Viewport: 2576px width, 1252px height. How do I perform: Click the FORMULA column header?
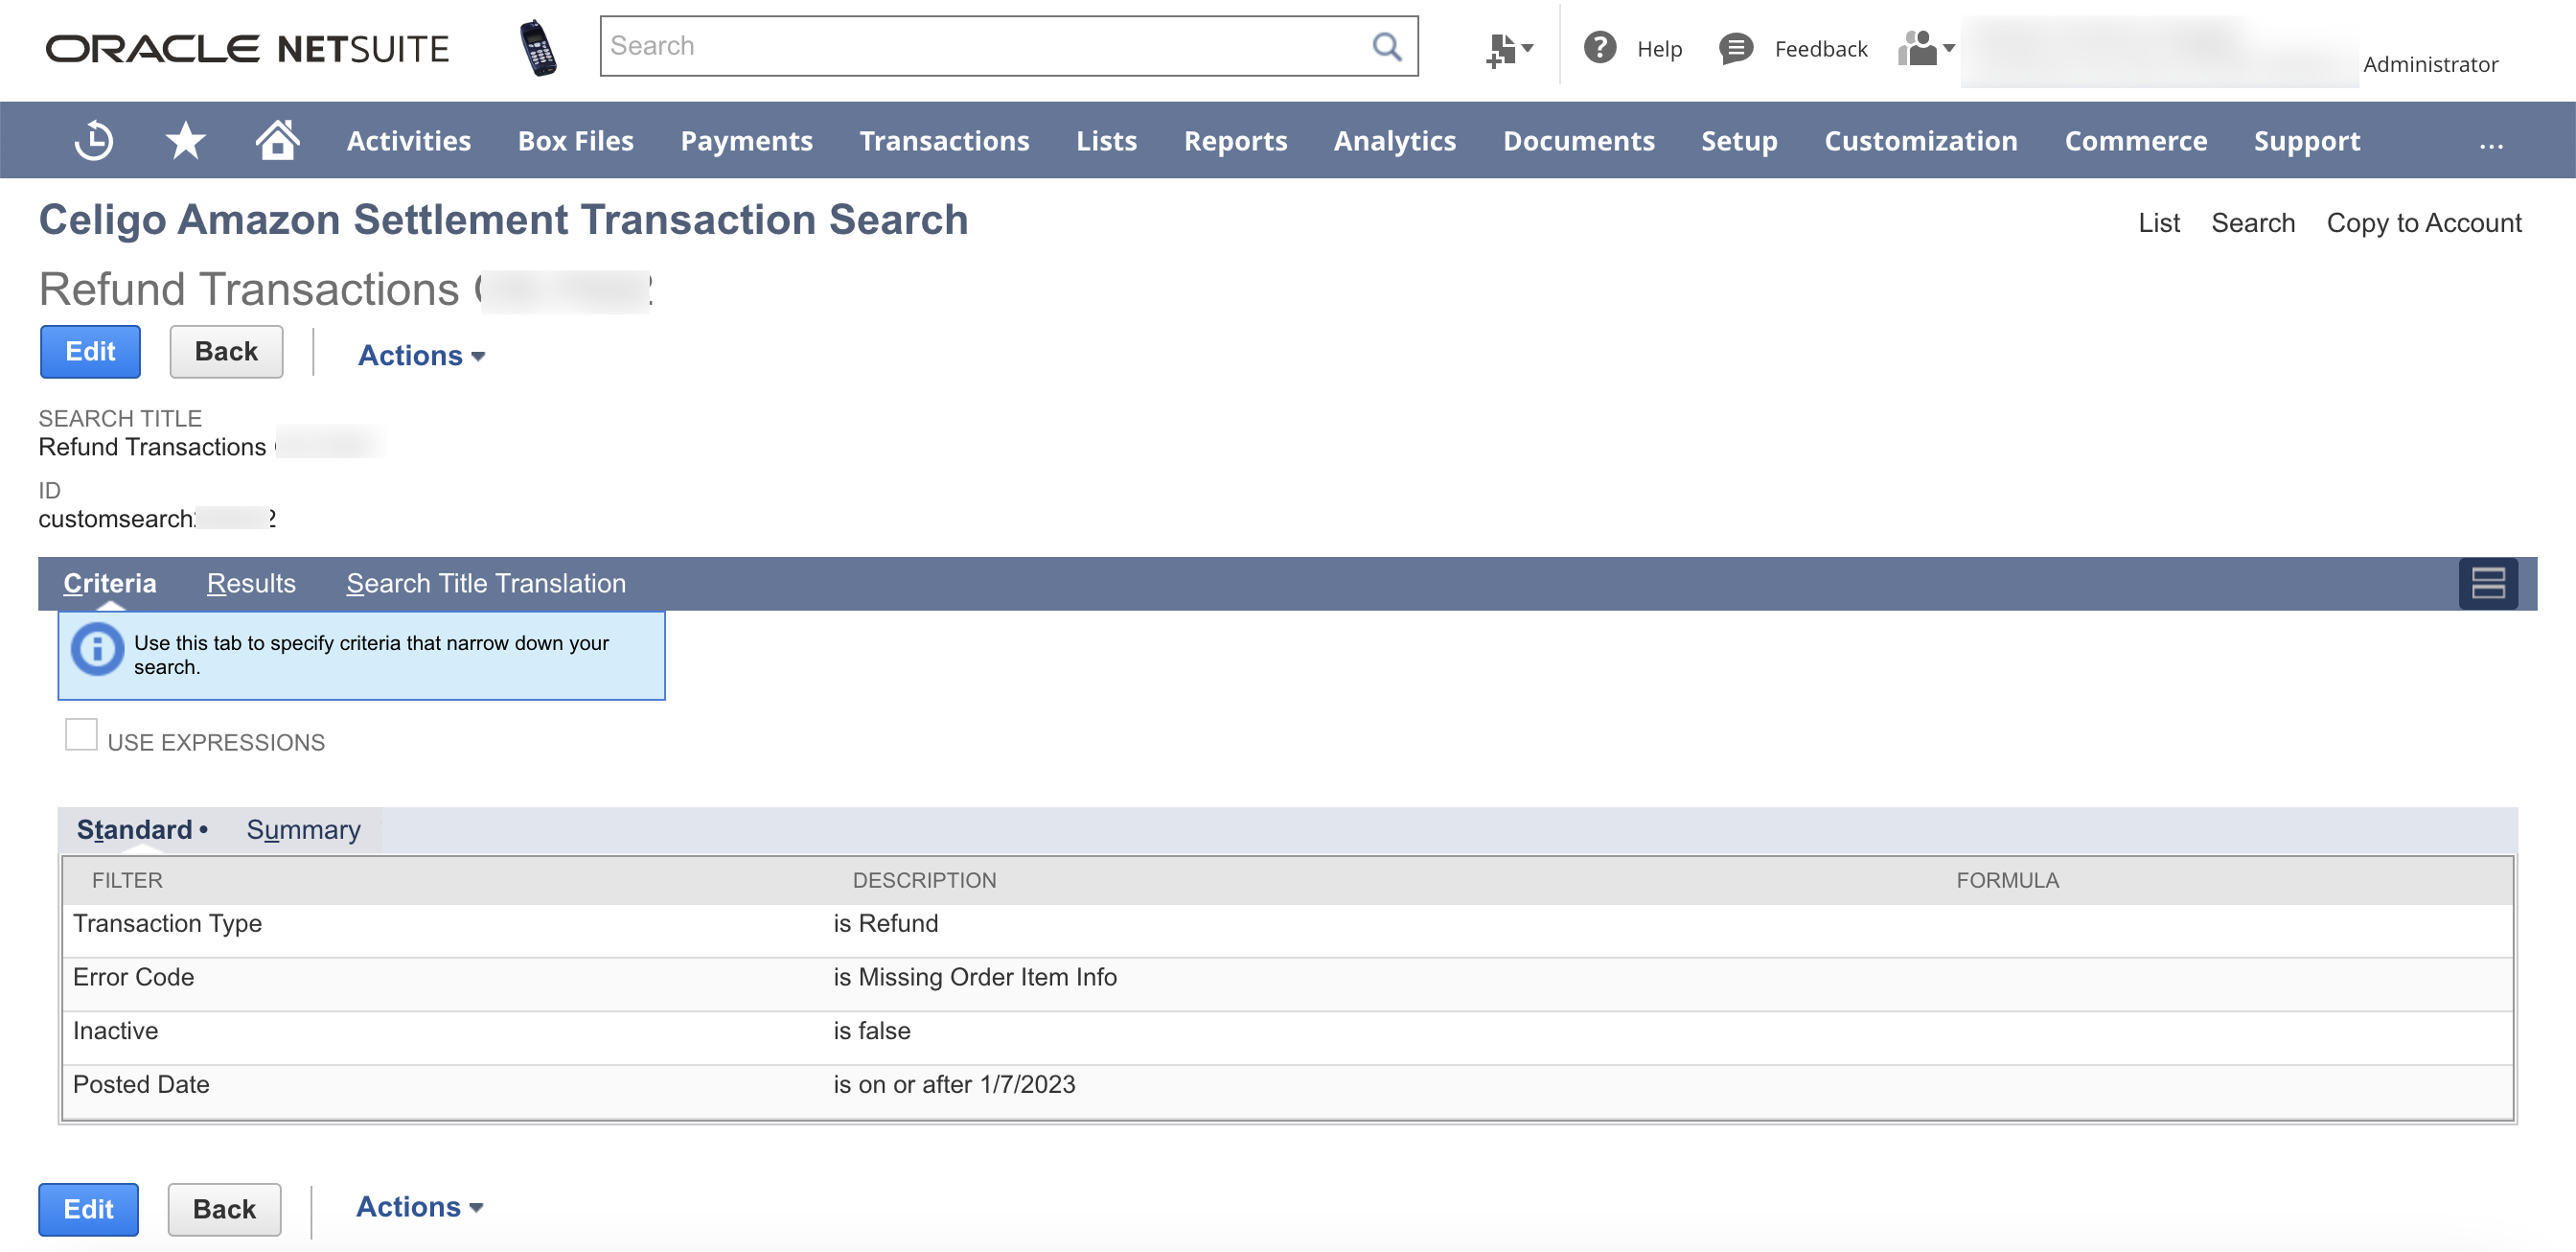pyautogui.click(x=2006, y=879)
